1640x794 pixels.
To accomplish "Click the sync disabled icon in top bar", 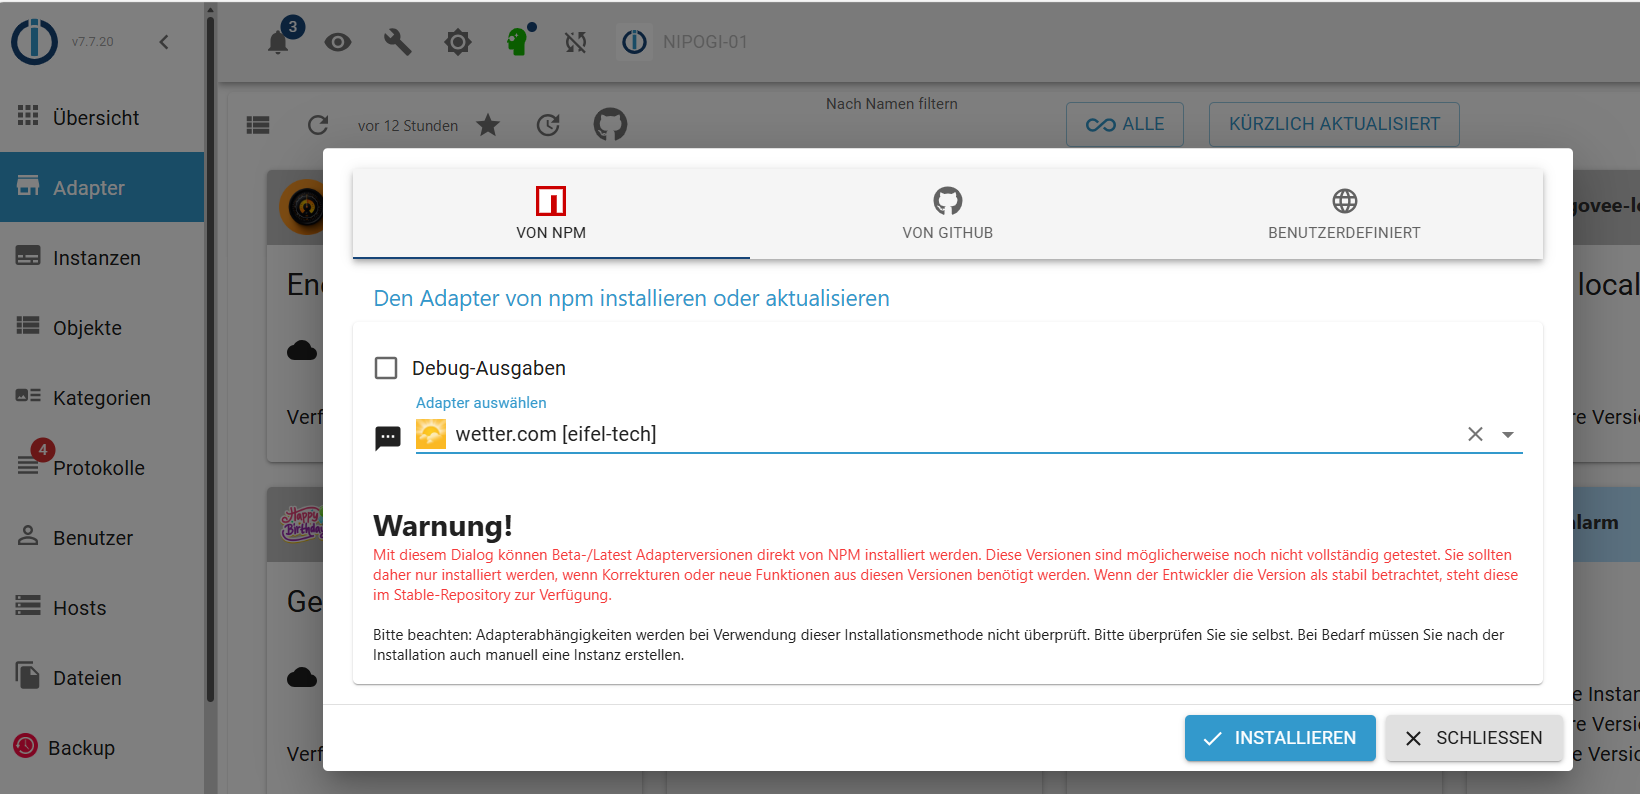I will tap(575, 42).
